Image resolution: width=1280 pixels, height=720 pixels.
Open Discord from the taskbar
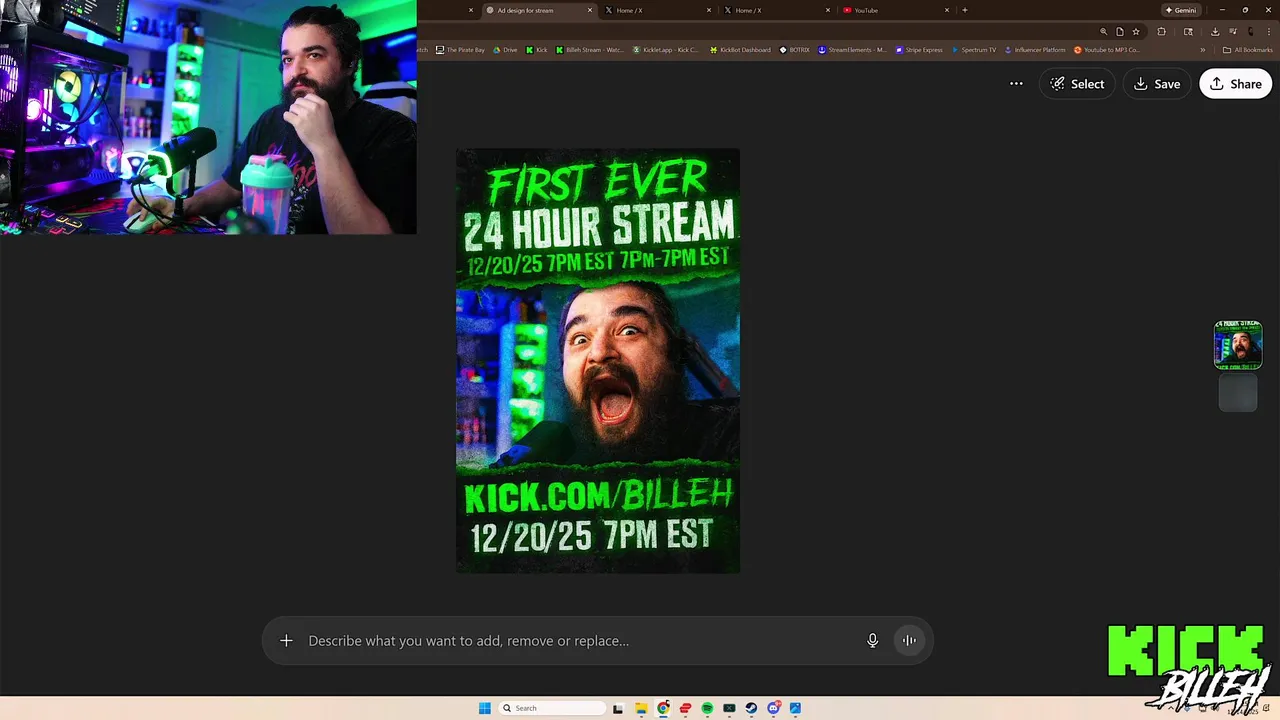point(773,708)
